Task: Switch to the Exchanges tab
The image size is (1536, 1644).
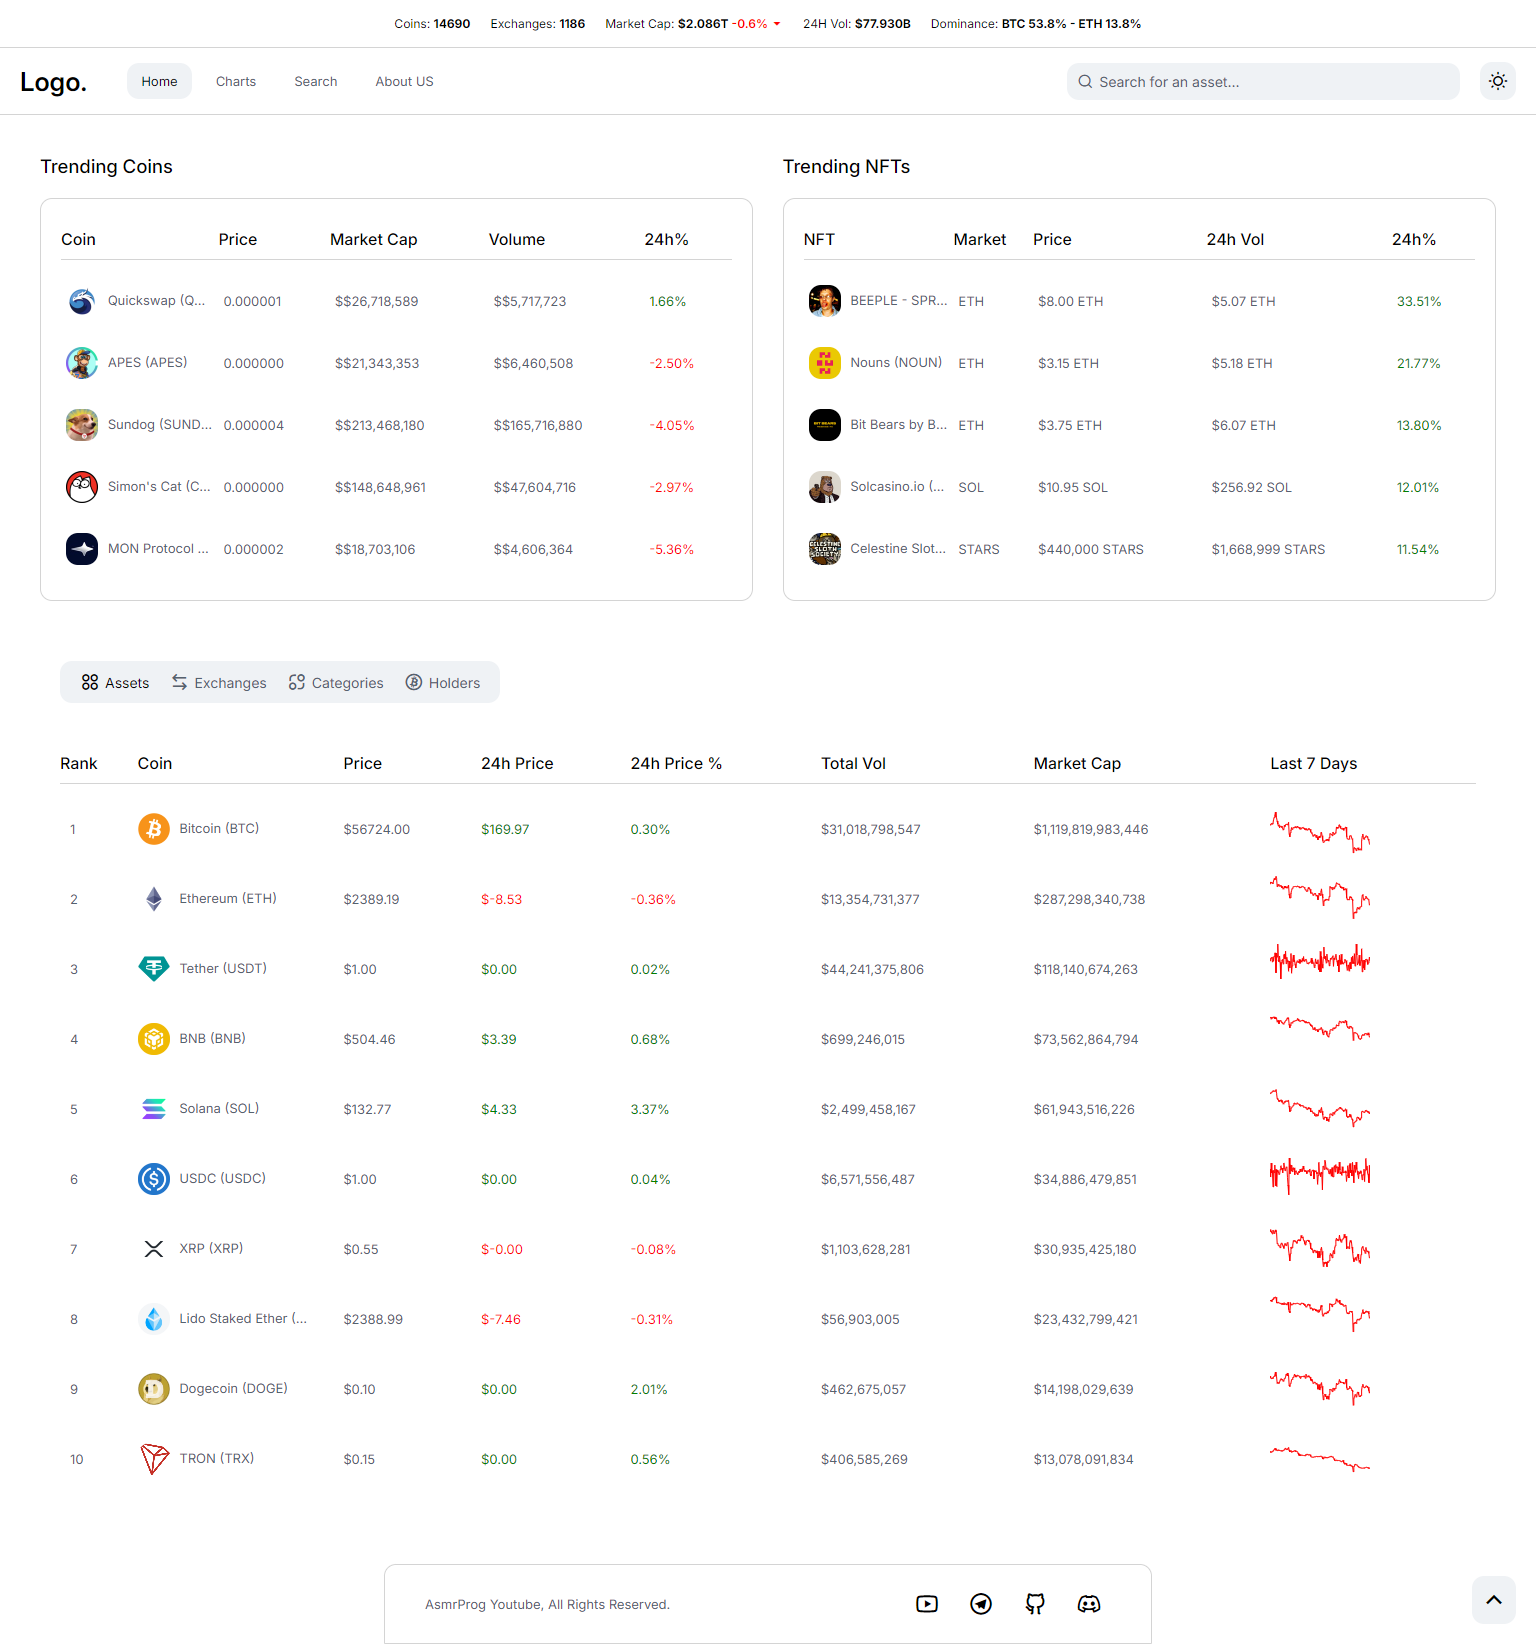Action: [x=219, y=683]
